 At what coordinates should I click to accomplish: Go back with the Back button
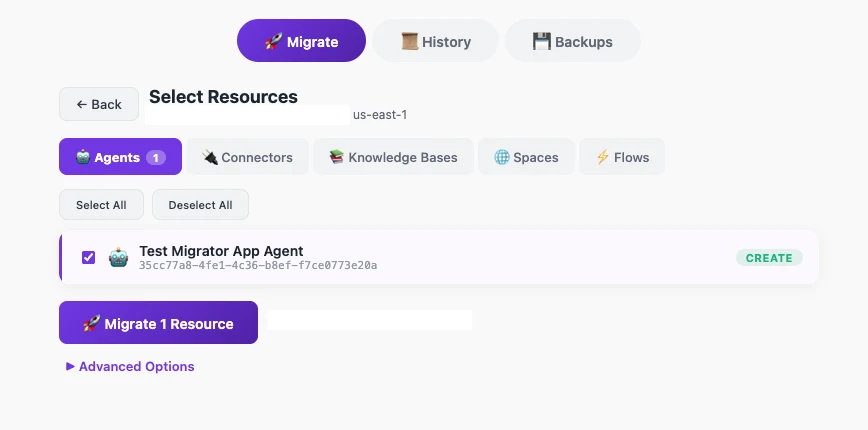click(99, 104)
